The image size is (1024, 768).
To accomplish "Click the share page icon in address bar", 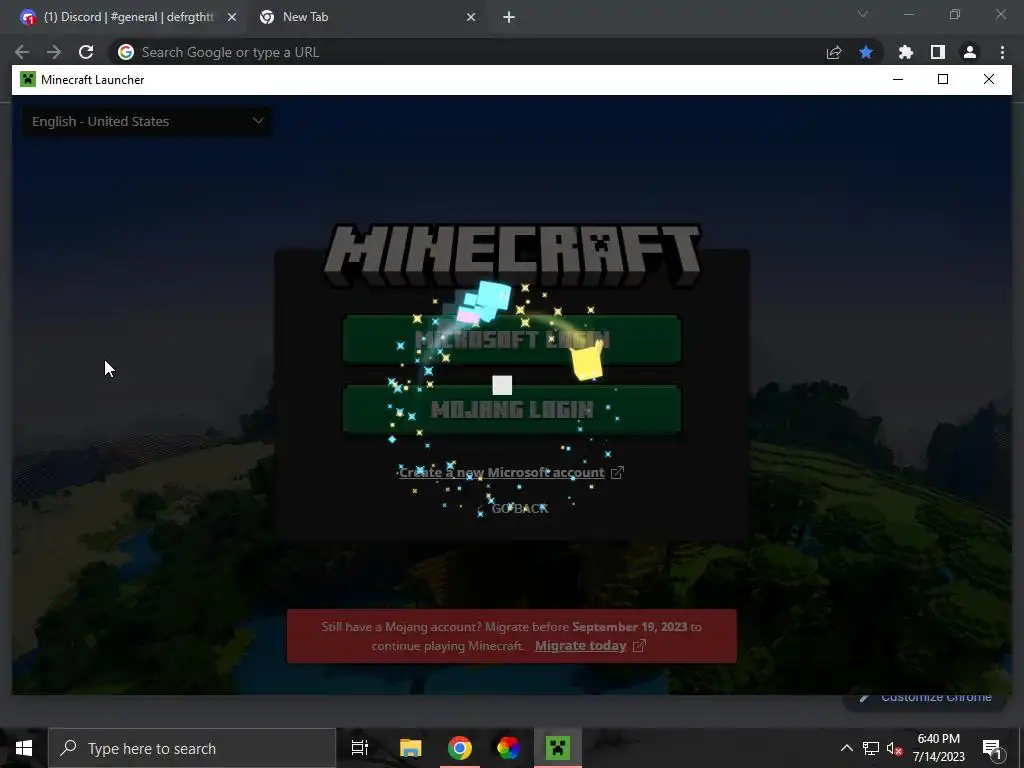I will click(834, 53).
